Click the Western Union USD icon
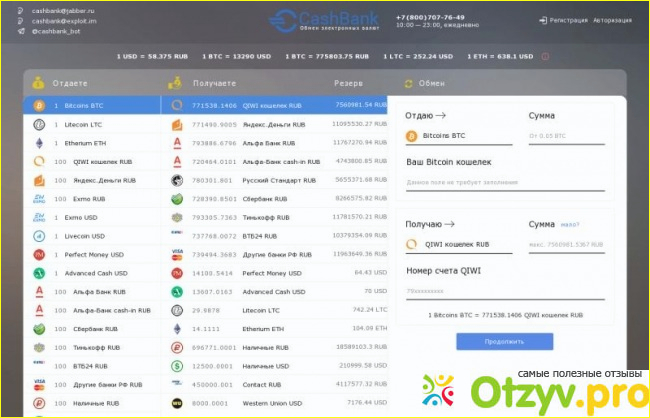 coord(177,403)
